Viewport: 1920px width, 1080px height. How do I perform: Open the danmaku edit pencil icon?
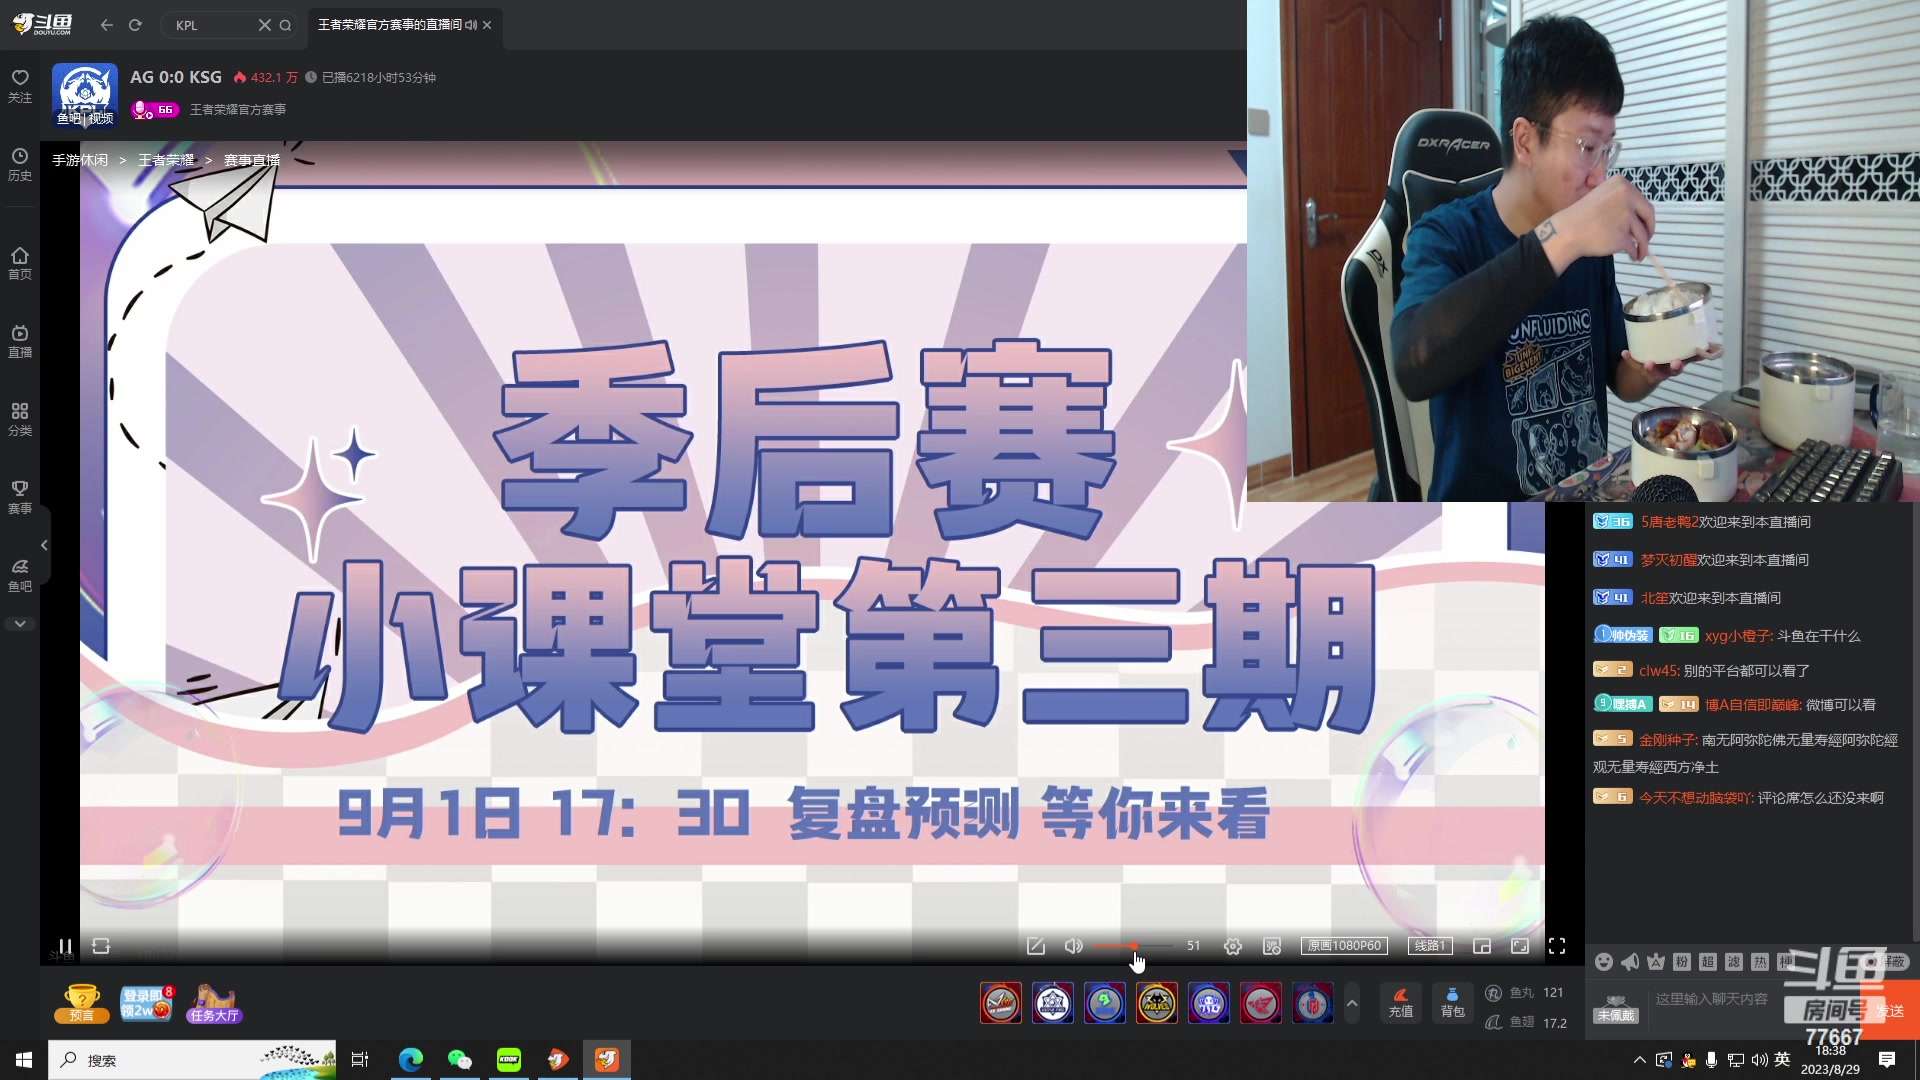point(1036,946)
